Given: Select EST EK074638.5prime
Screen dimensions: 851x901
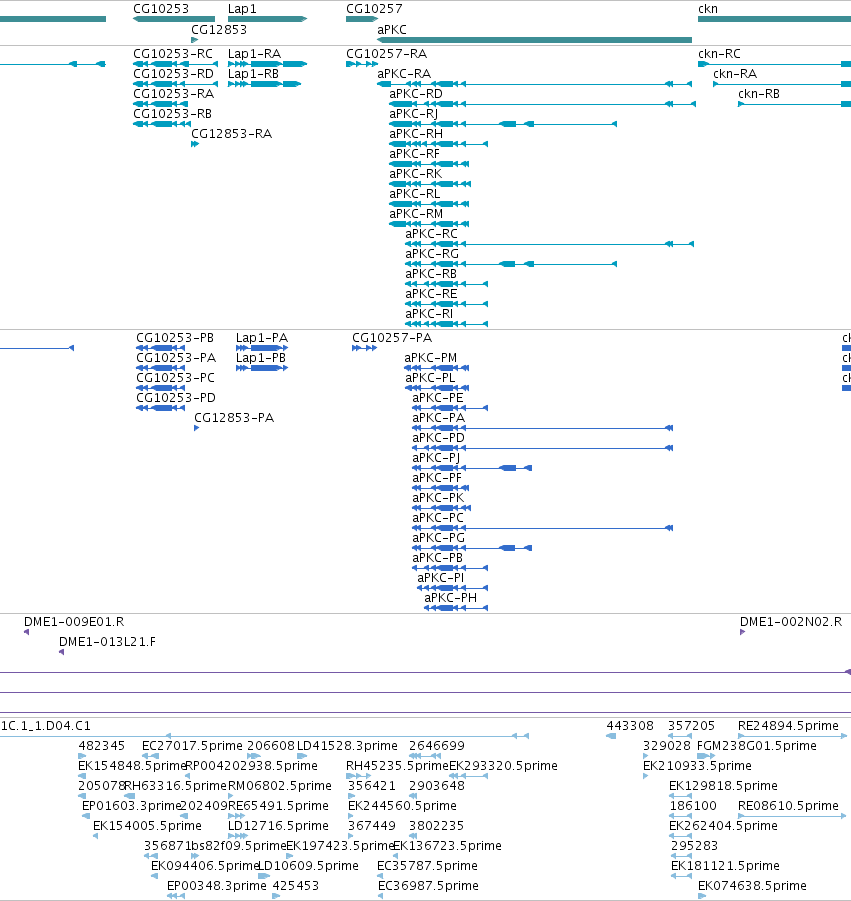Looking at the screenshot, I should coord(702,895).
